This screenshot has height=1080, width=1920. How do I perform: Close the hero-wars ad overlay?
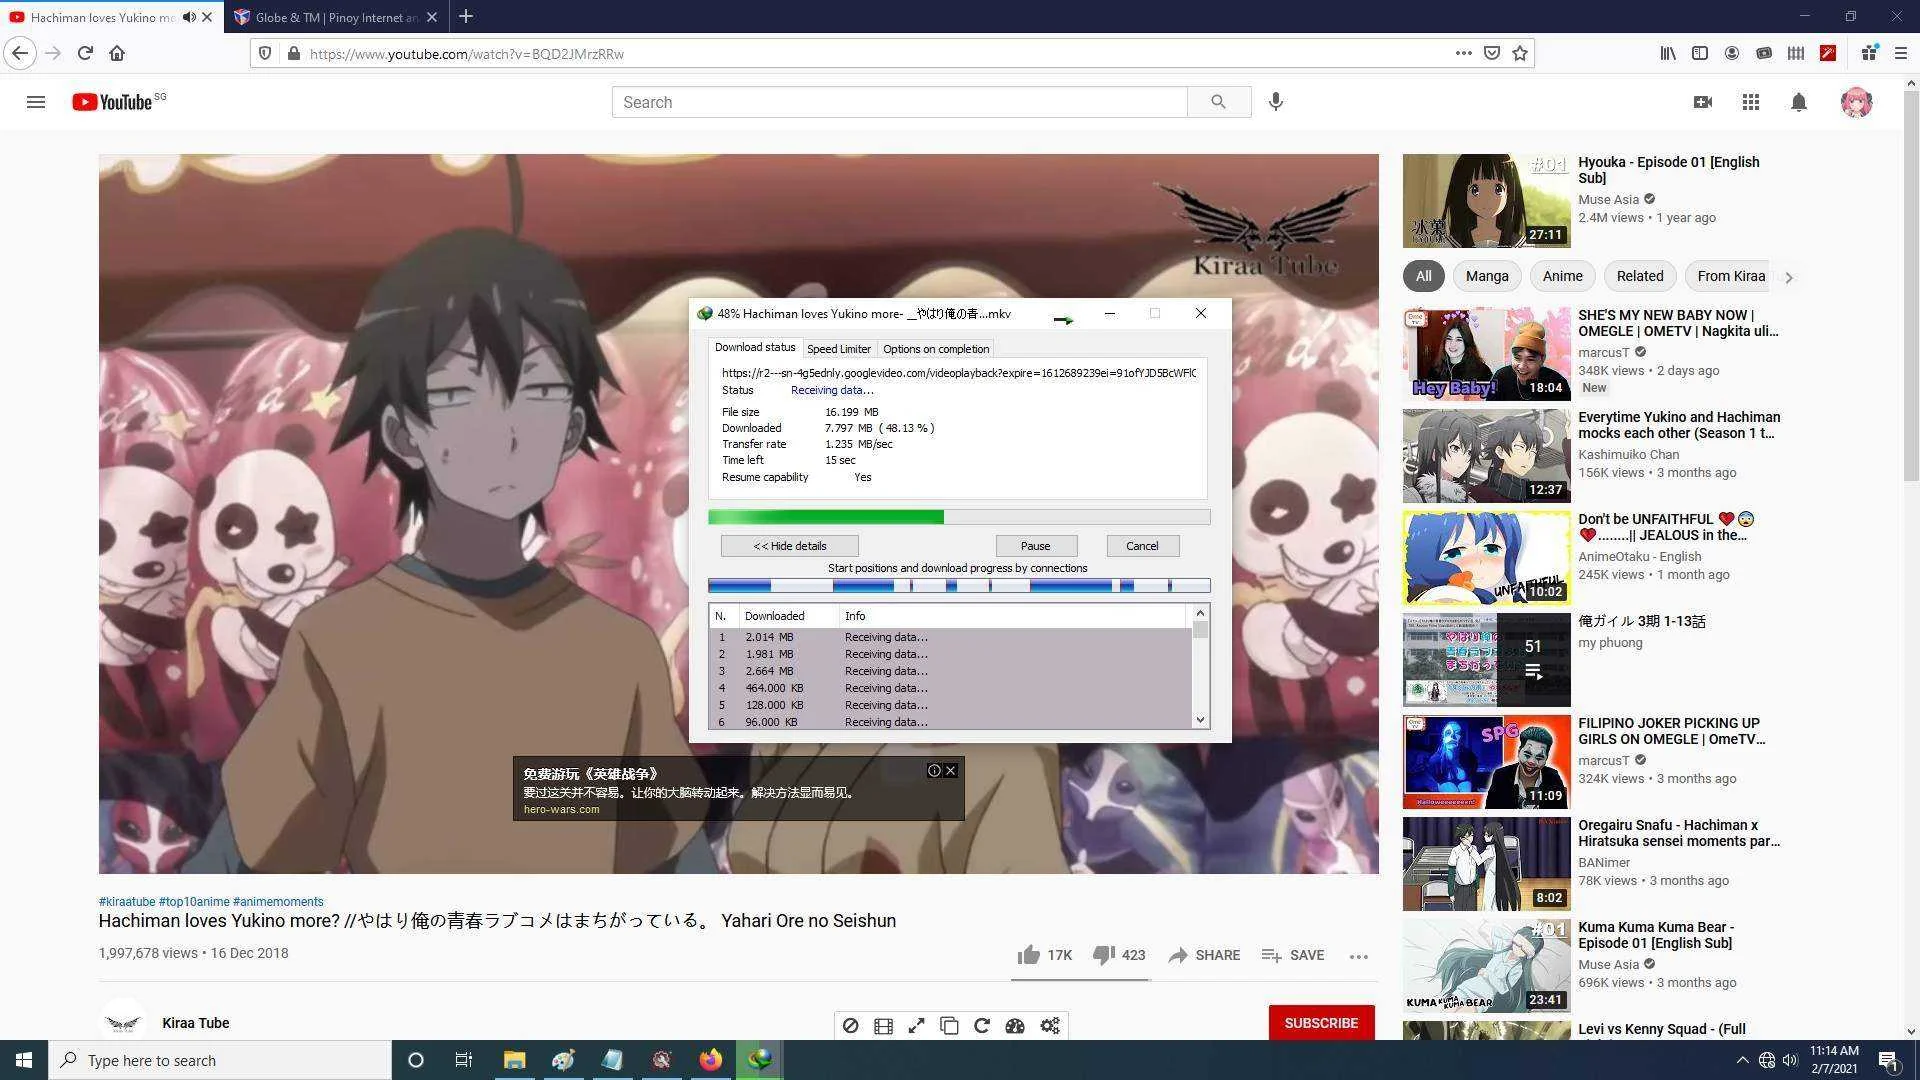[951, 770]
